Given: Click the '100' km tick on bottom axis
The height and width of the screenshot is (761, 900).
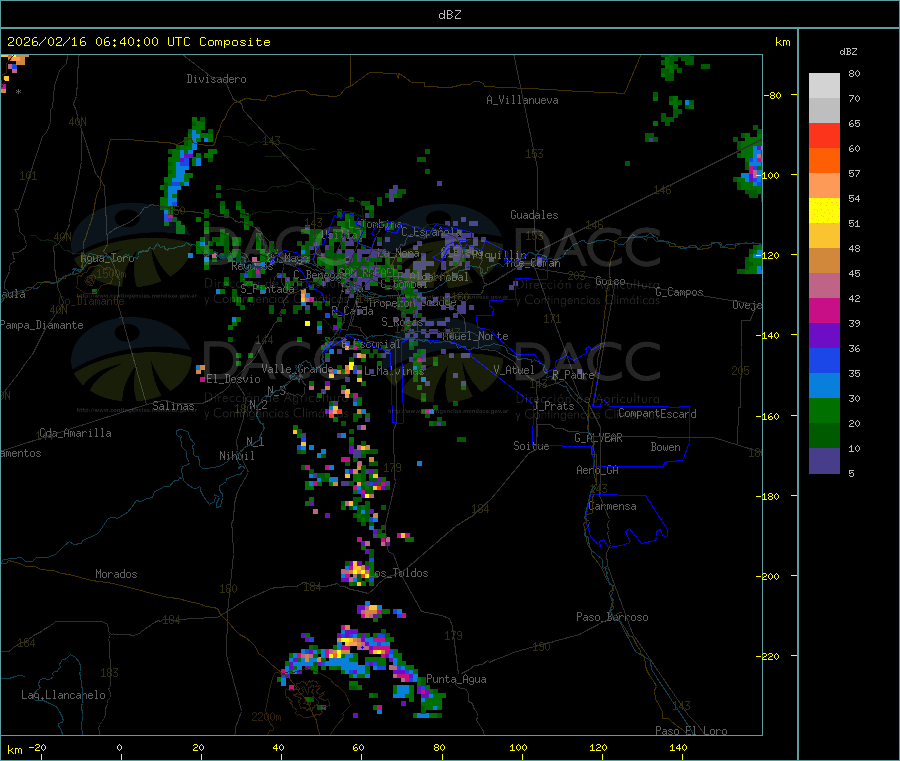Looking at the screenshot, I should 518,747.
